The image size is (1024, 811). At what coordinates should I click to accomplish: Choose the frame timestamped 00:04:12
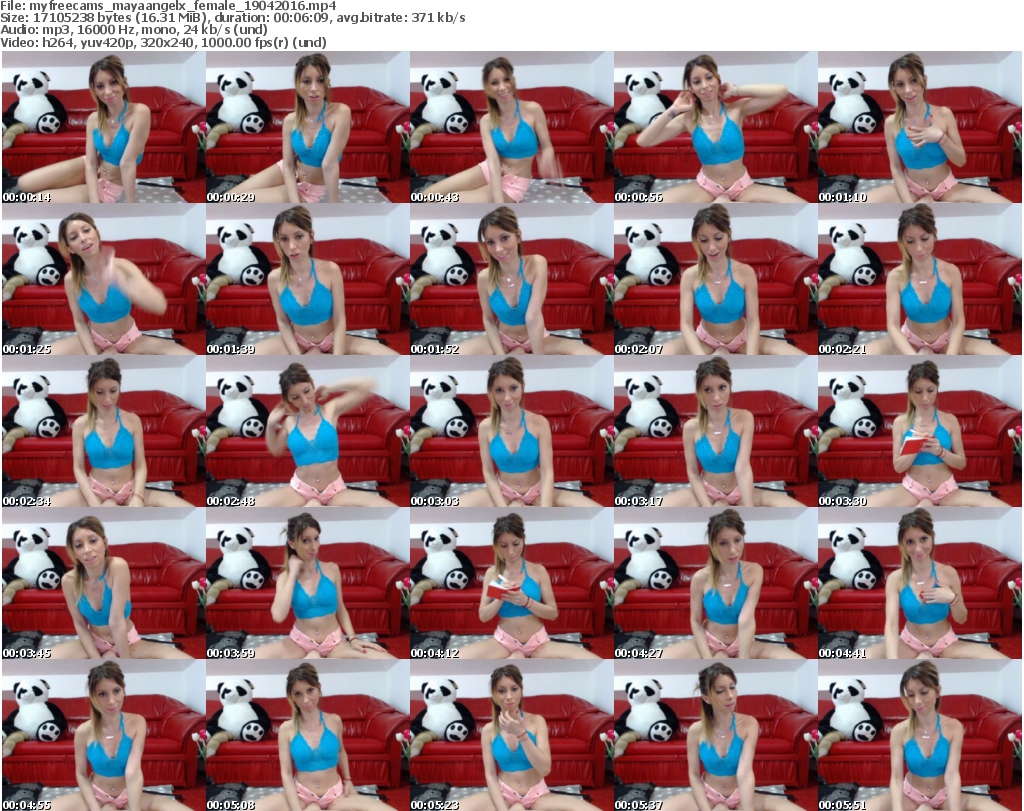click(511, 583)
